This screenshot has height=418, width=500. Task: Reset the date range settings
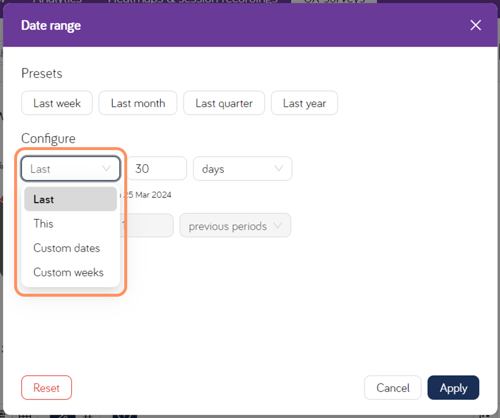click(46, 388)
